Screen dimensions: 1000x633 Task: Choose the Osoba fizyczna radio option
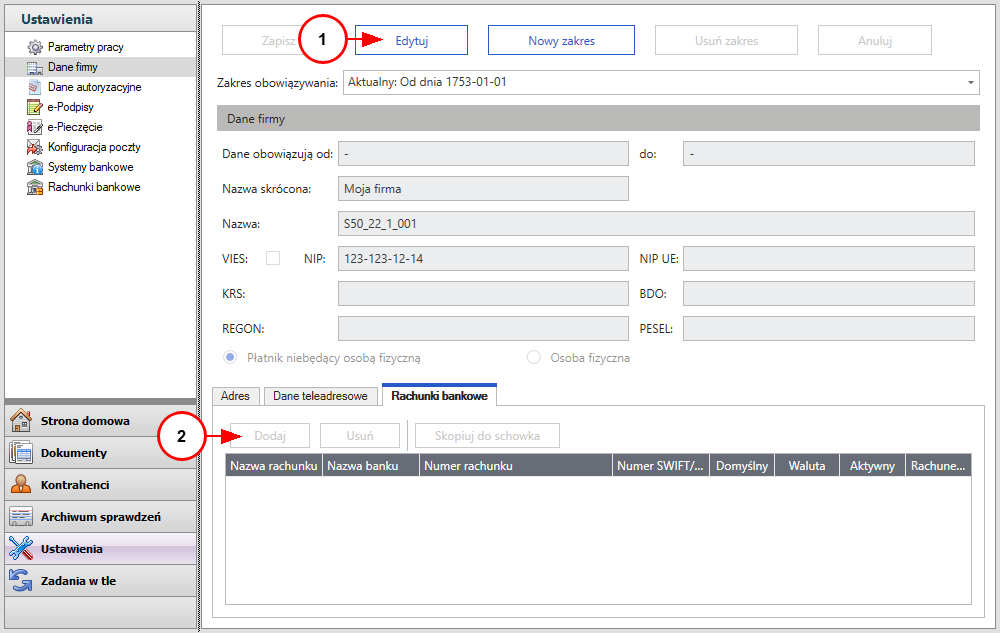coord(533,357)
